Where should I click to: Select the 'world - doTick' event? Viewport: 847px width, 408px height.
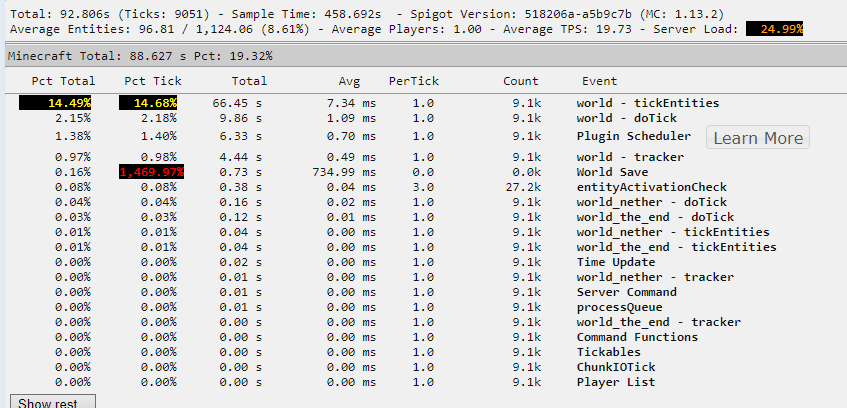(627, 118)
